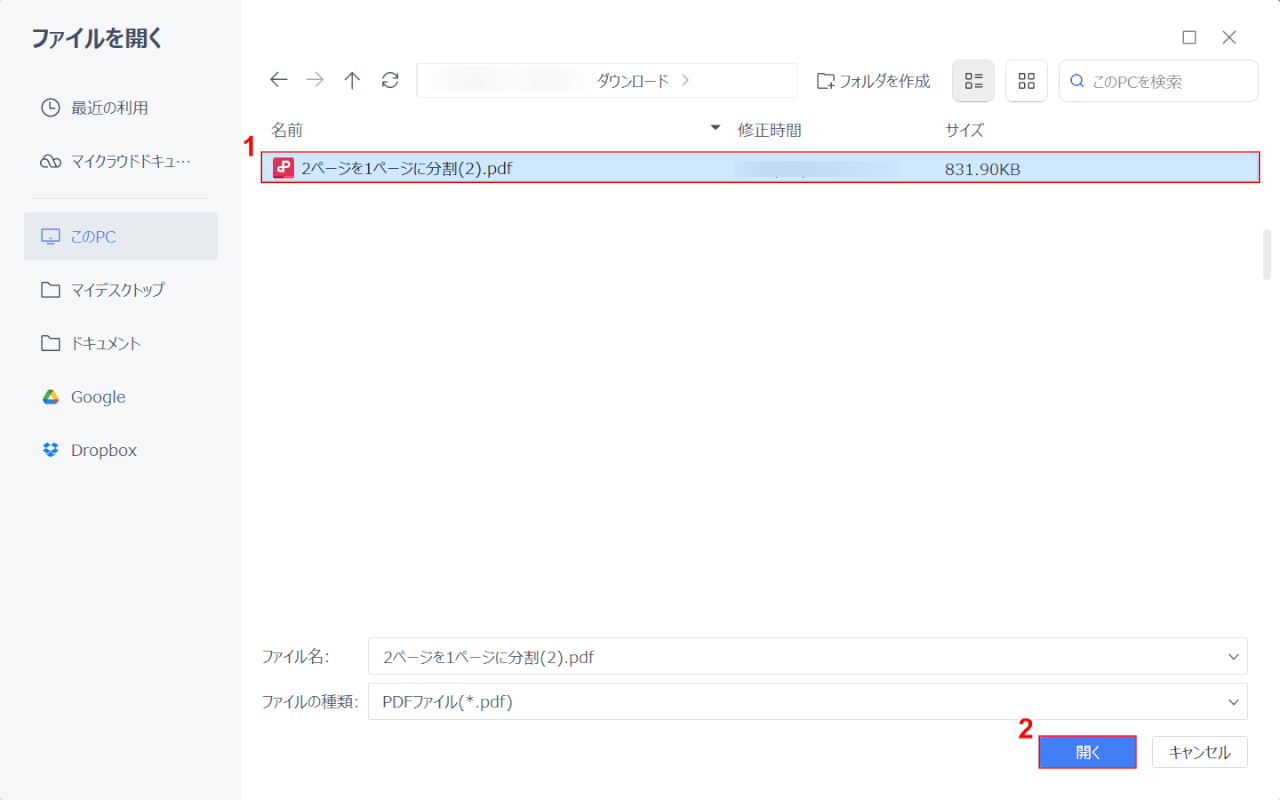Focus the このPCを検索 search field
The image size is (1280, 800).
point(1159,81)
